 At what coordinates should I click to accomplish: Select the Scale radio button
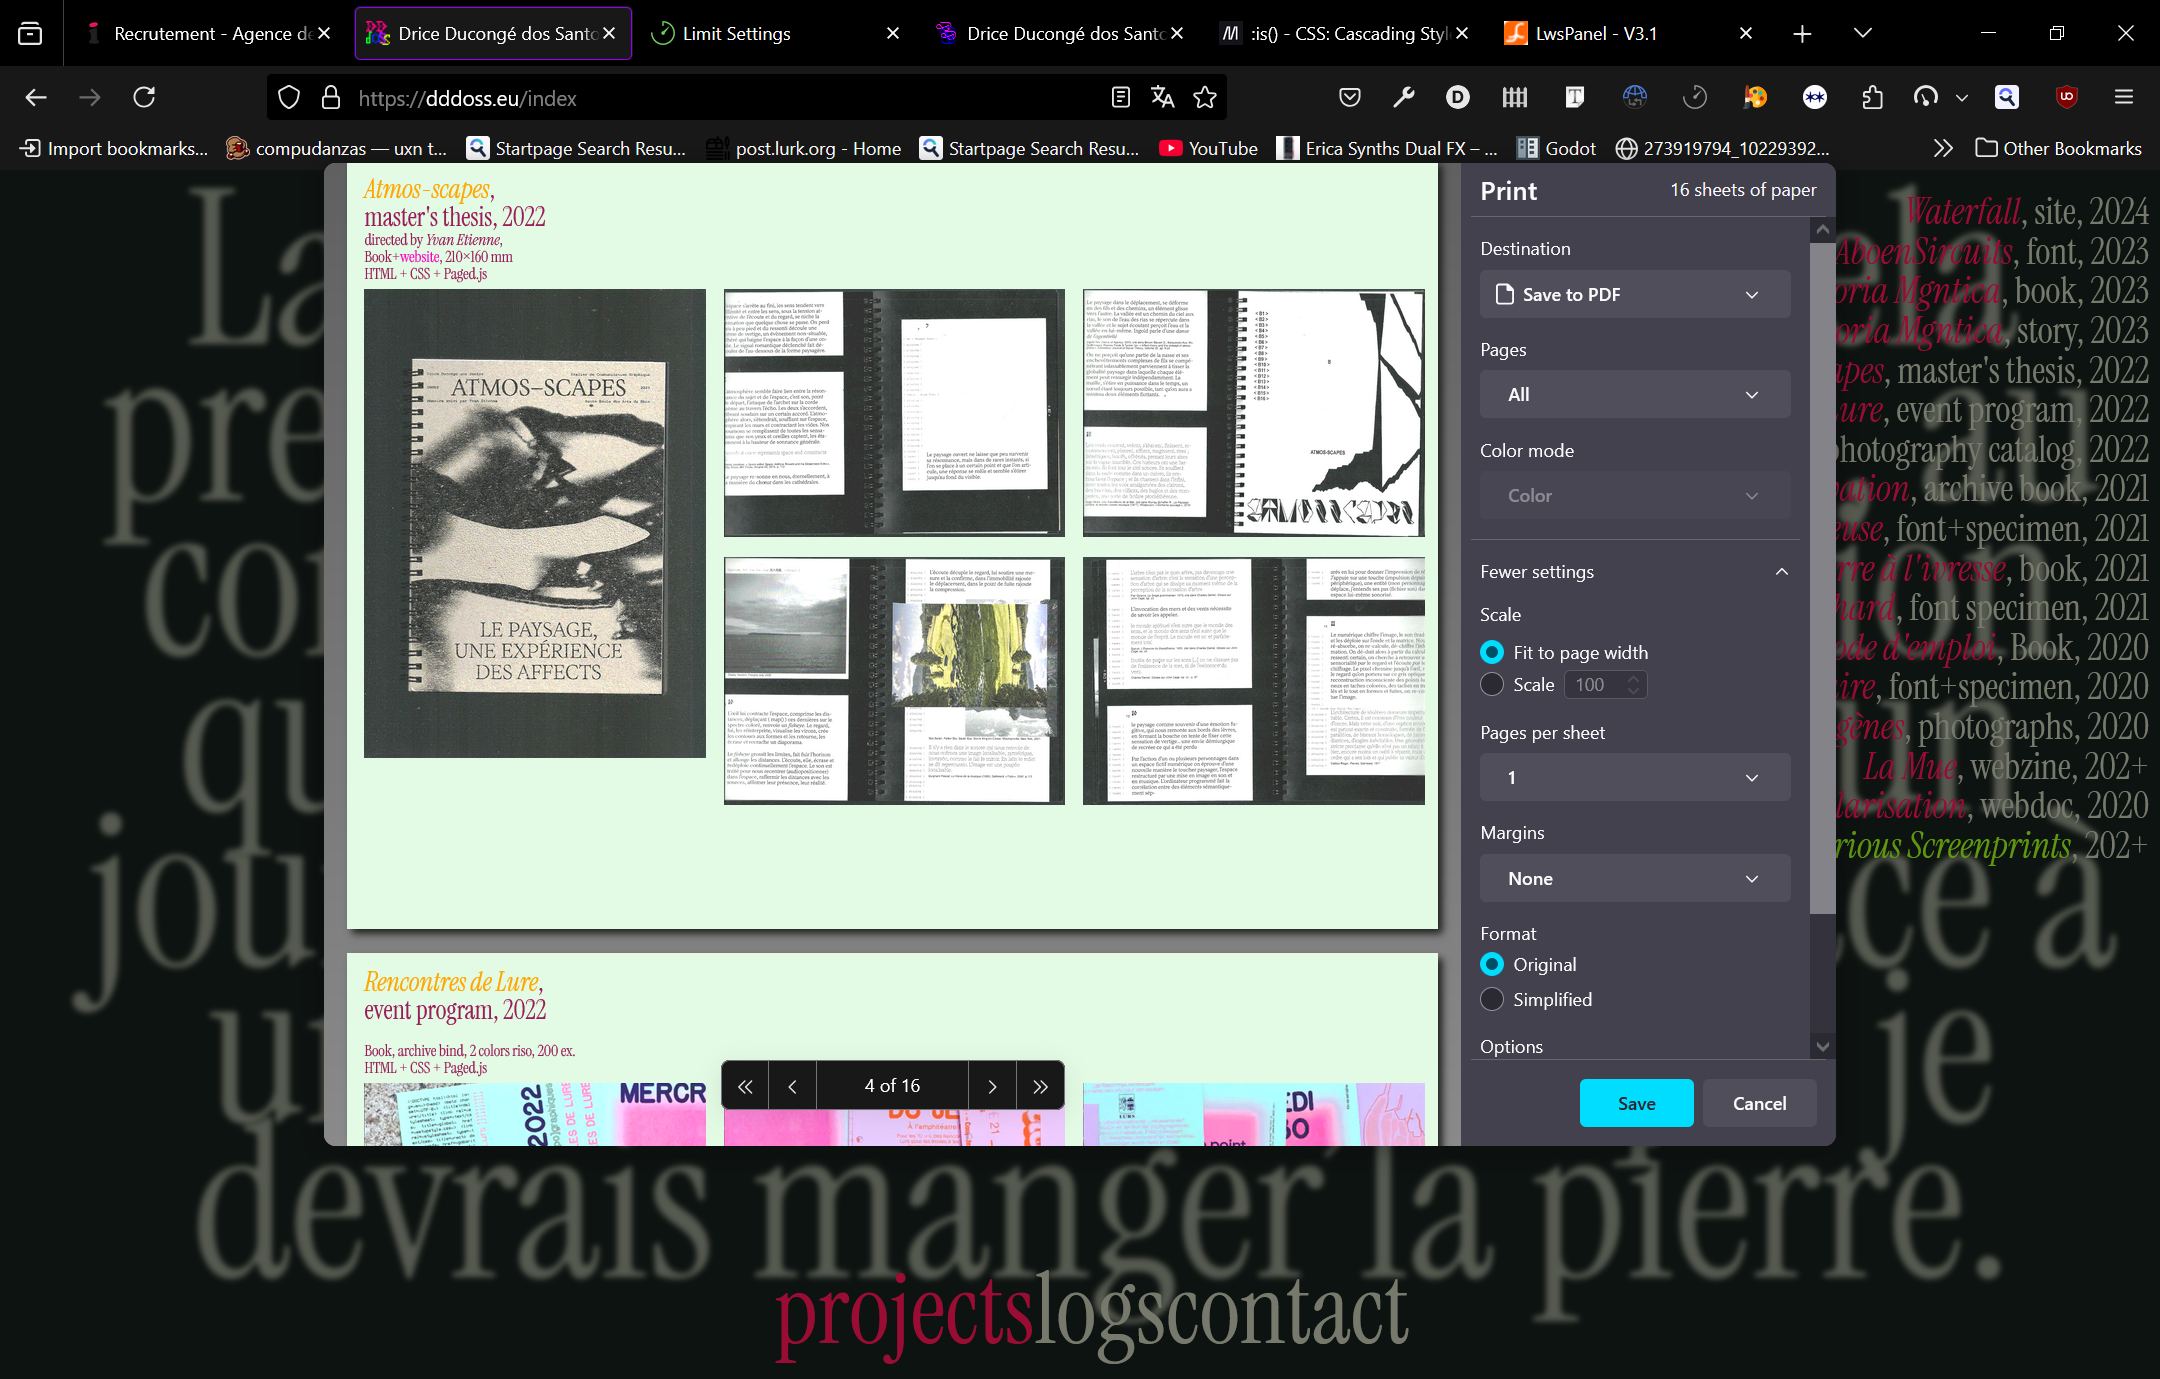coord(1491,684)
